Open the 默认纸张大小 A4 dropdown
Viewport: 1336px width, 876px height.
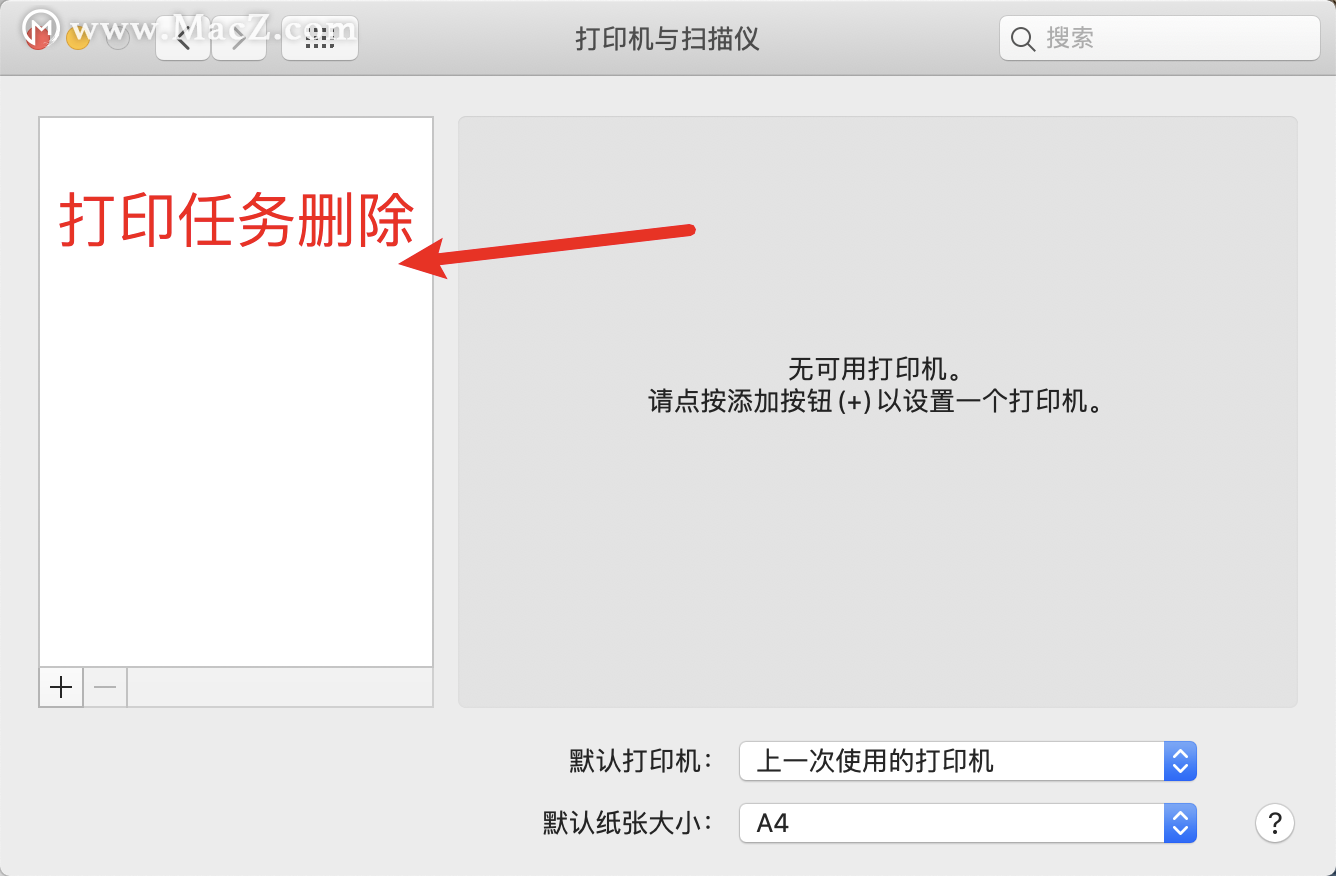968,823
